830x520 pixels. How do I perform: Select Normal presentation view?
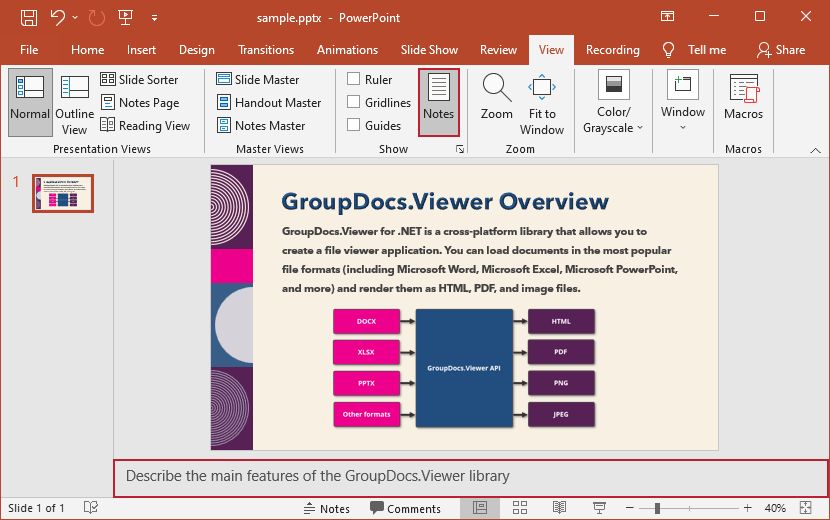point(30,102)
